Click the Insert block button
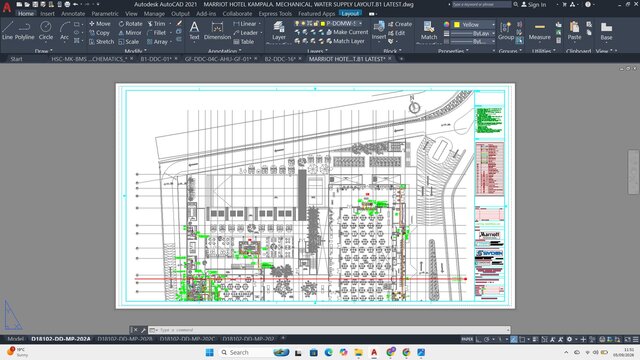Image resolution: width=640 pixels, height=360 pixels. (x=379, y=31)
